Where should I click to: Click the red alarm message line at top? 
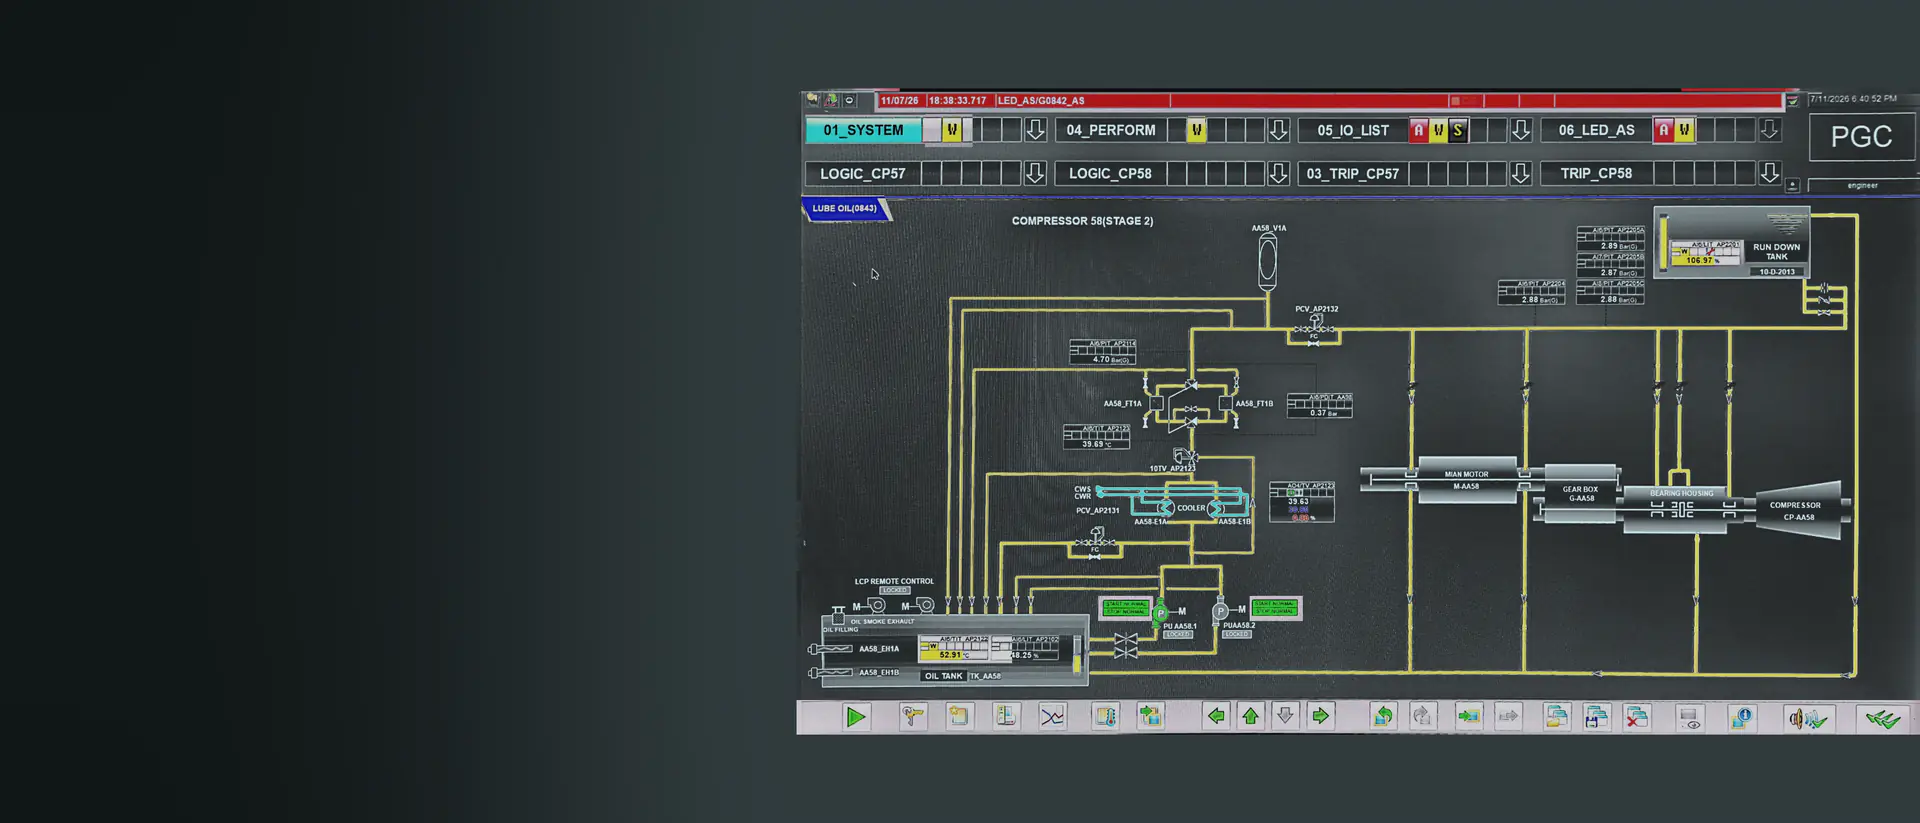click(x=1330, y=101)
